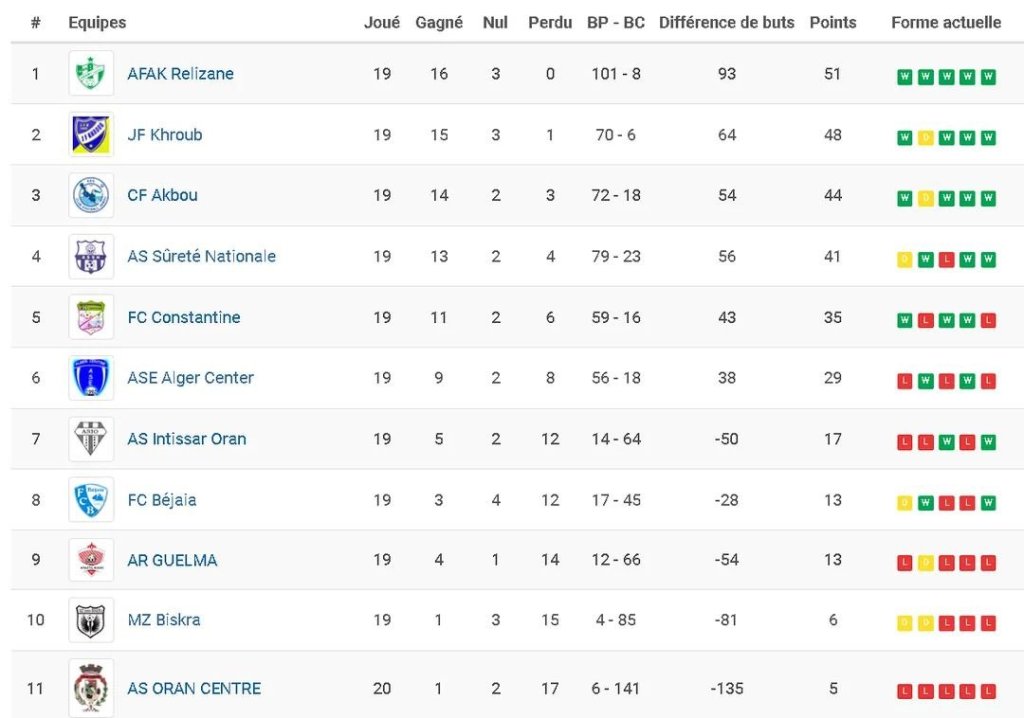Image resolution: width=1024 pixels, height=718 pixels.
Task: Click the AS Sûreté Nationale logo
Action: click(91, 257)
